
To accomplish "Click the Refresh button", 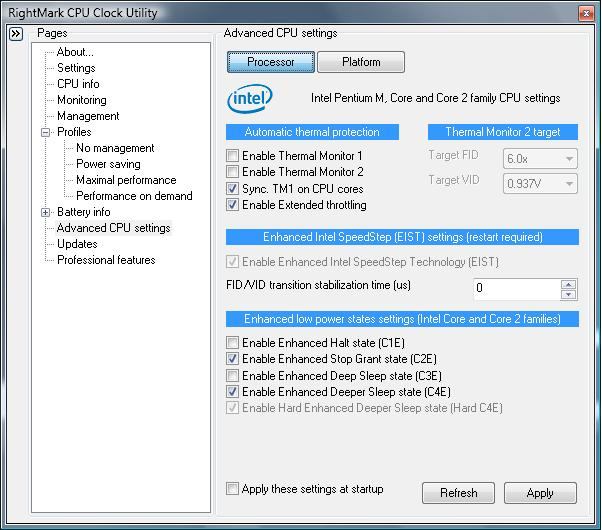I will tap(458, 493).
